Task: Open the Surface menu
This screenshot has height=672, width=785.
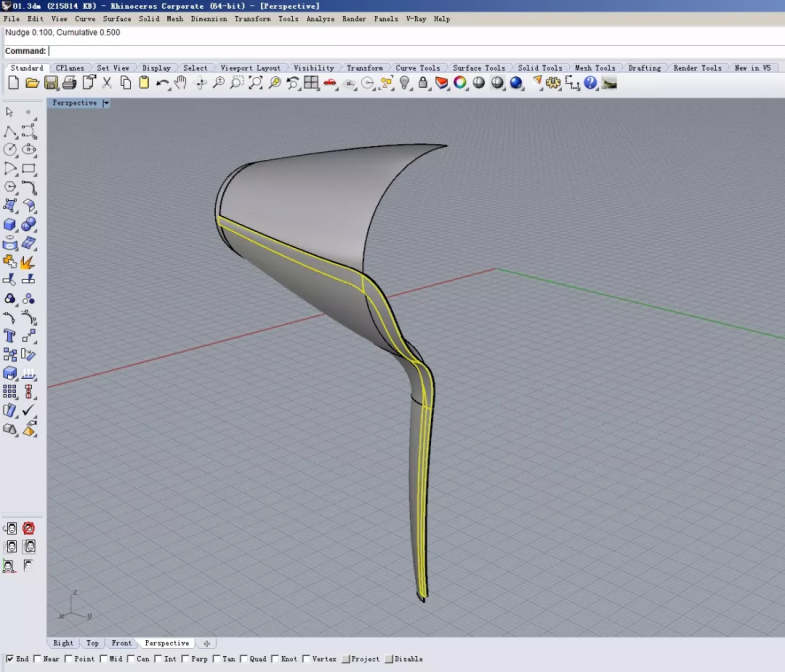Action: coord(117,19)
